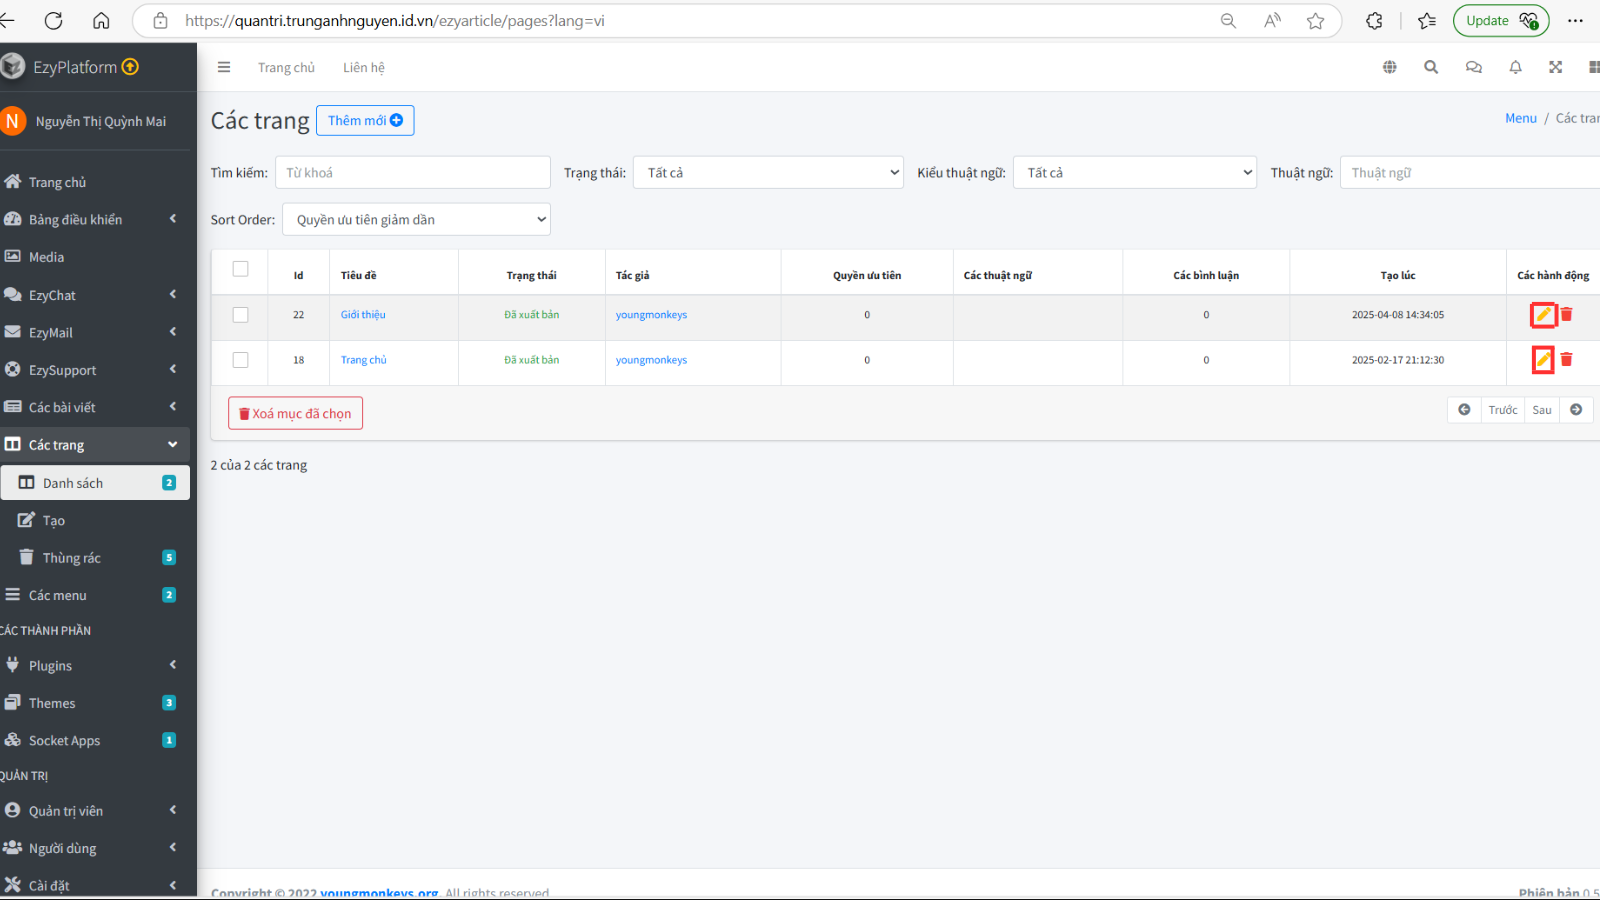Screen dimensions: 1600x900
Task: Check the box for row id 22
Action: coord(240,315)
